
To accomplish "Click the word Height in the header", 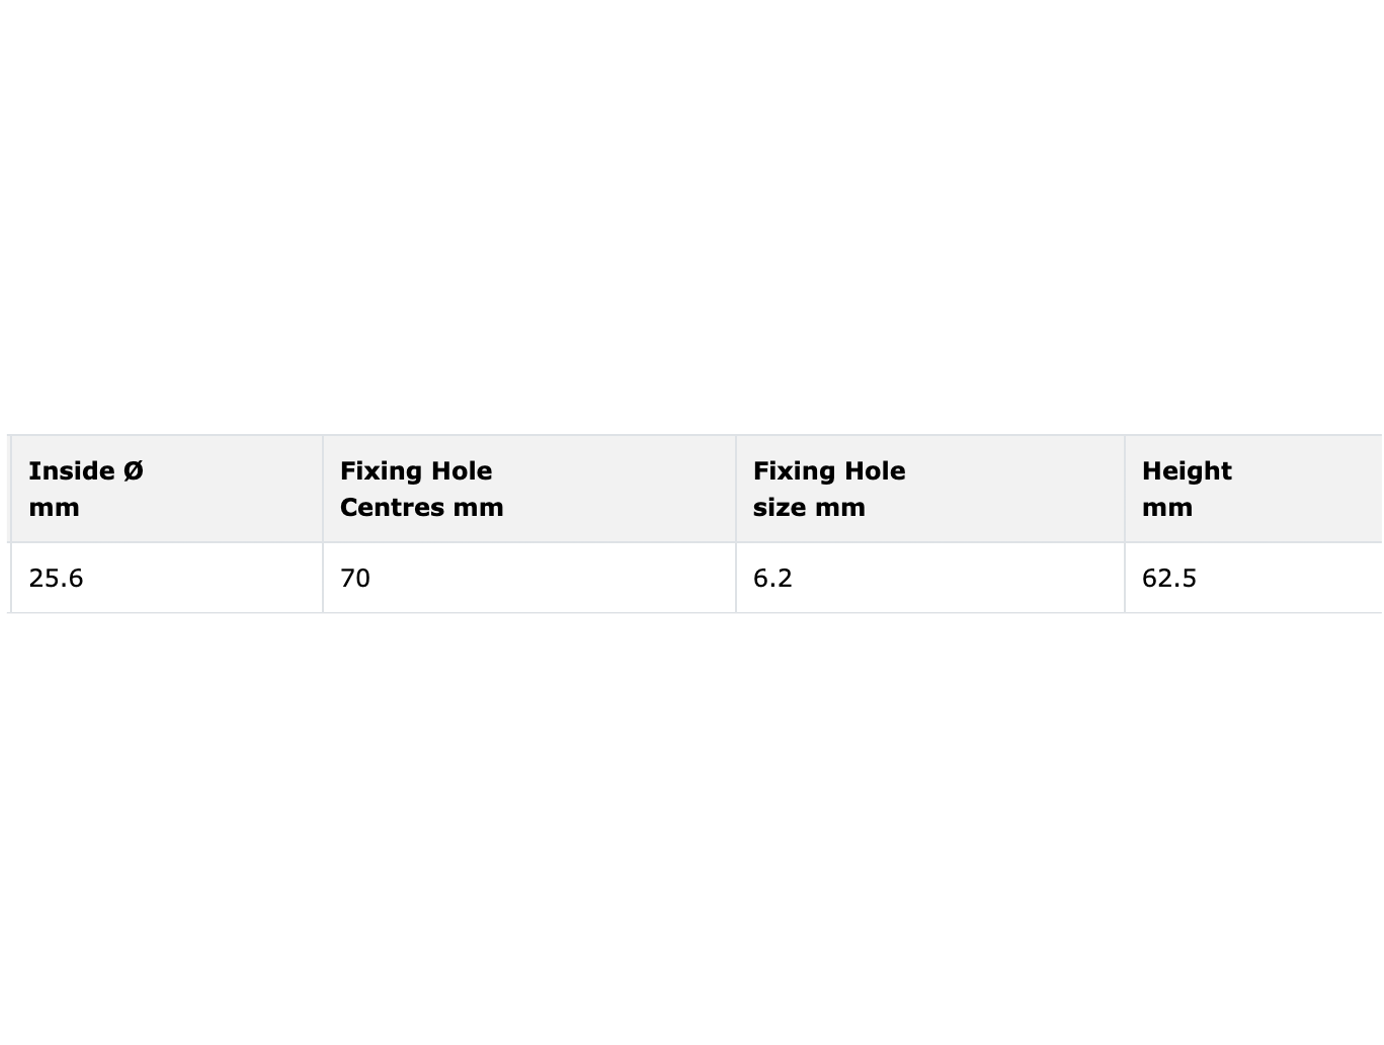I will 1187,471.
